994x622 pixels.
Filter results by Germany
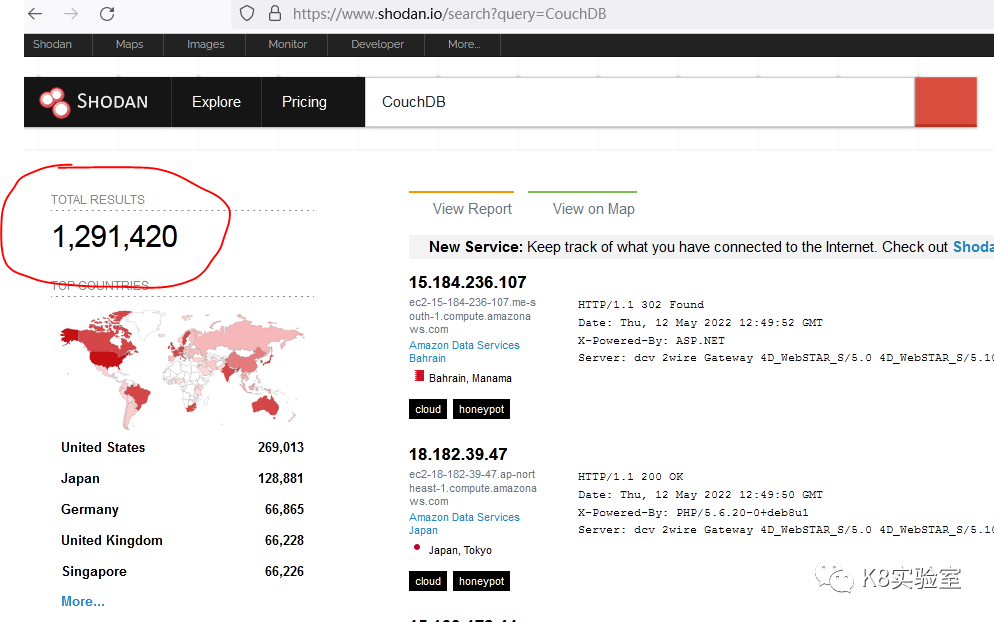[89, 509]
